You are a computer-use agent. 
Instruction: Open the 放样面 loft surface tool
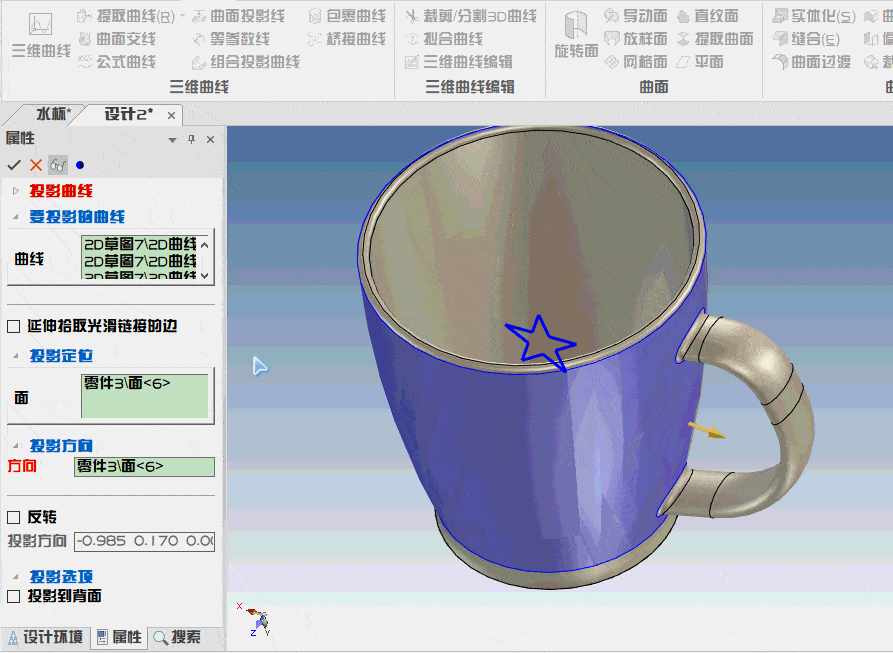638,38
